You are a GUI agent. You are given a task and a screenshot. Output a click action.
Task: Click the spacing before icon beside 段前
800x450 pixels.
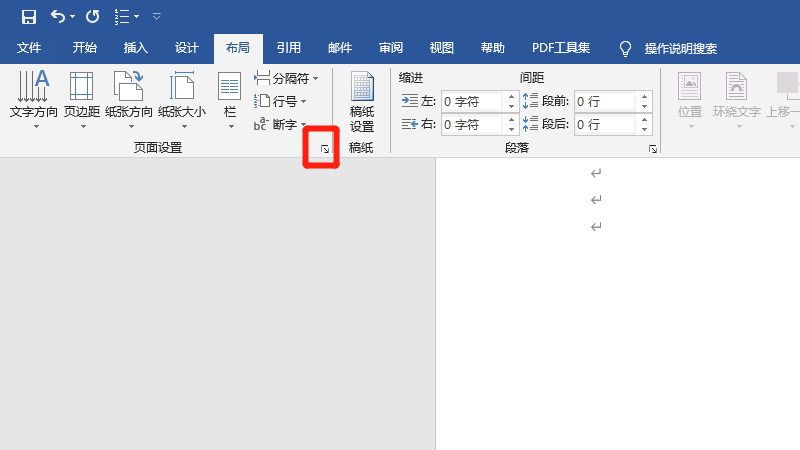530,101
